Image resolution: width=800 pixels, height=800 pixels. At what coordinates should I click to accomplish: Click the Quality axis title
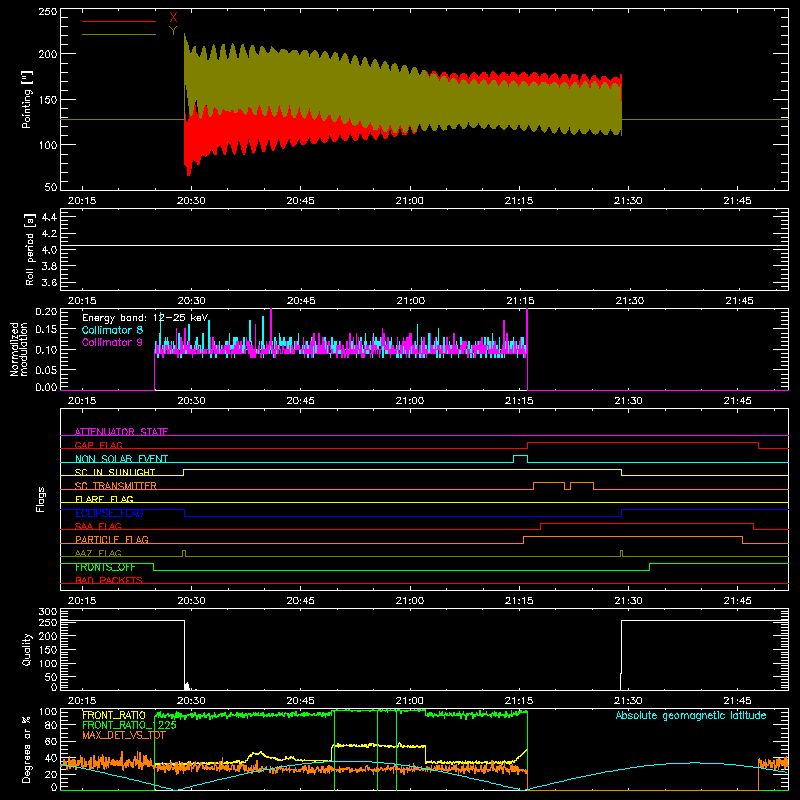tap(27, 649)
